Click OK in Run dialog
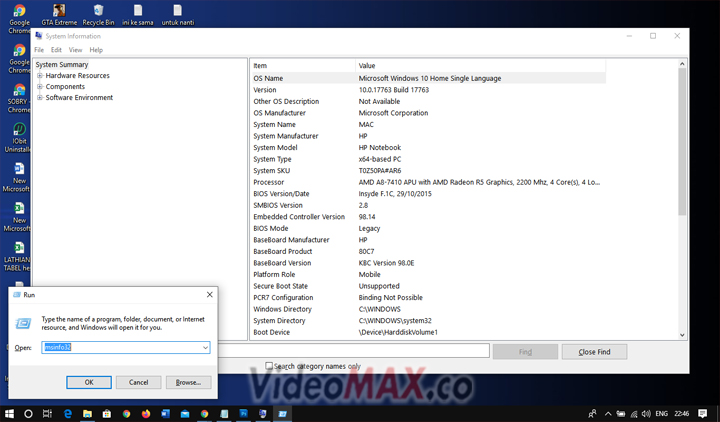The width and height of the screenshot is (720, 422). (89, 382)
